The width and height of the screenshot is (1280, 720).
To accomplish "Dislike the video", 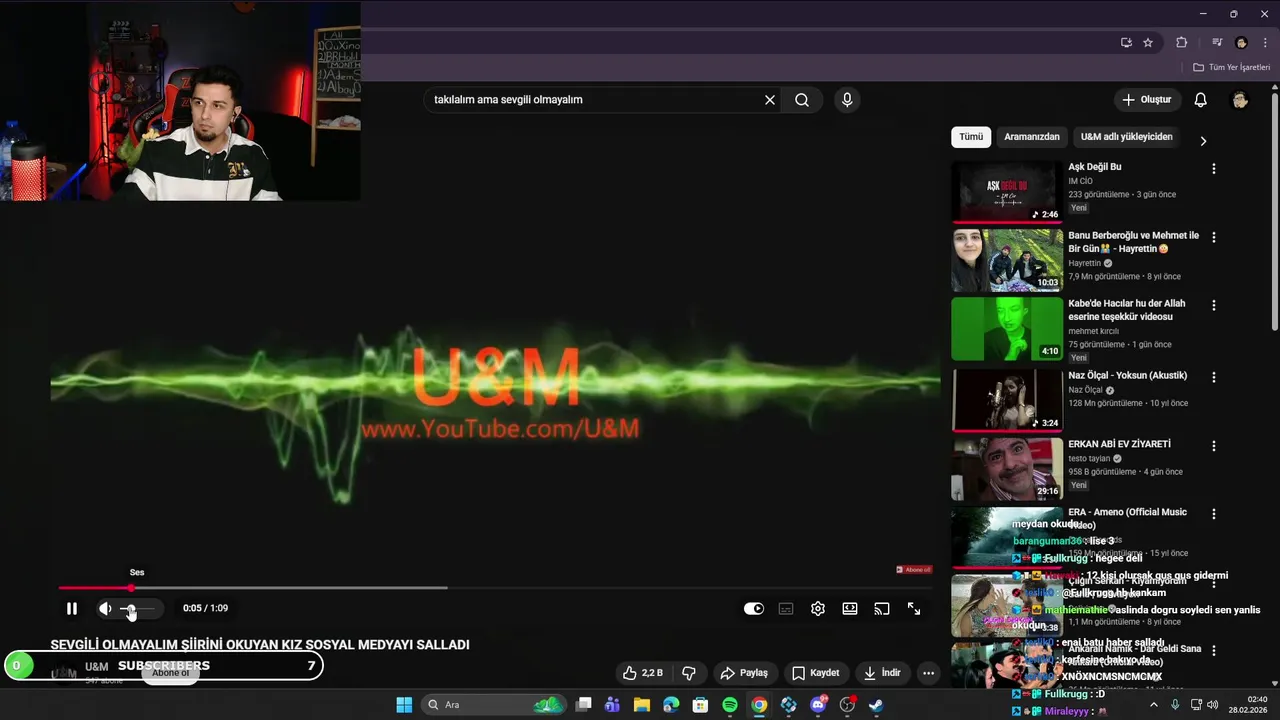I will 689,673.
